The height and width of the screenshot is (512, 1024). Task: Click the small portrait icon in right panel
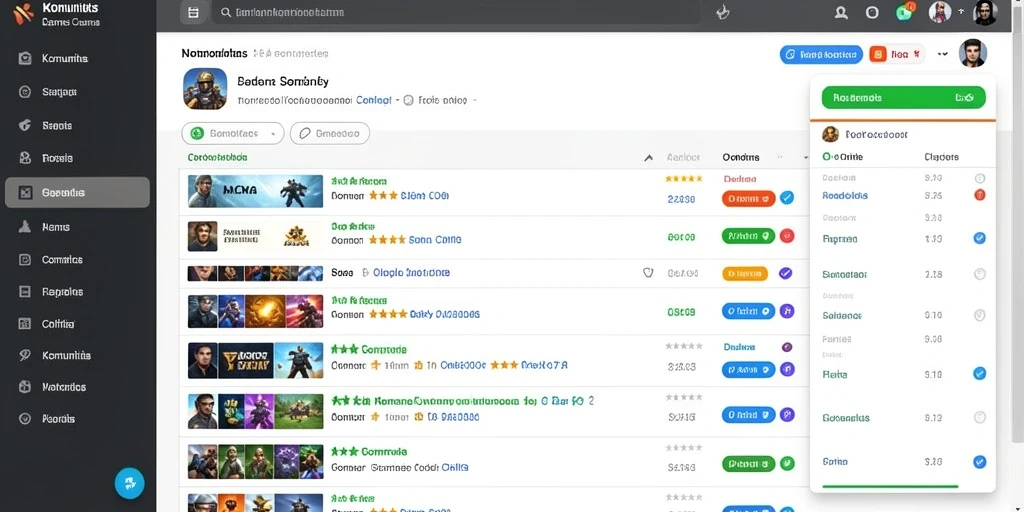click(830, 135)
